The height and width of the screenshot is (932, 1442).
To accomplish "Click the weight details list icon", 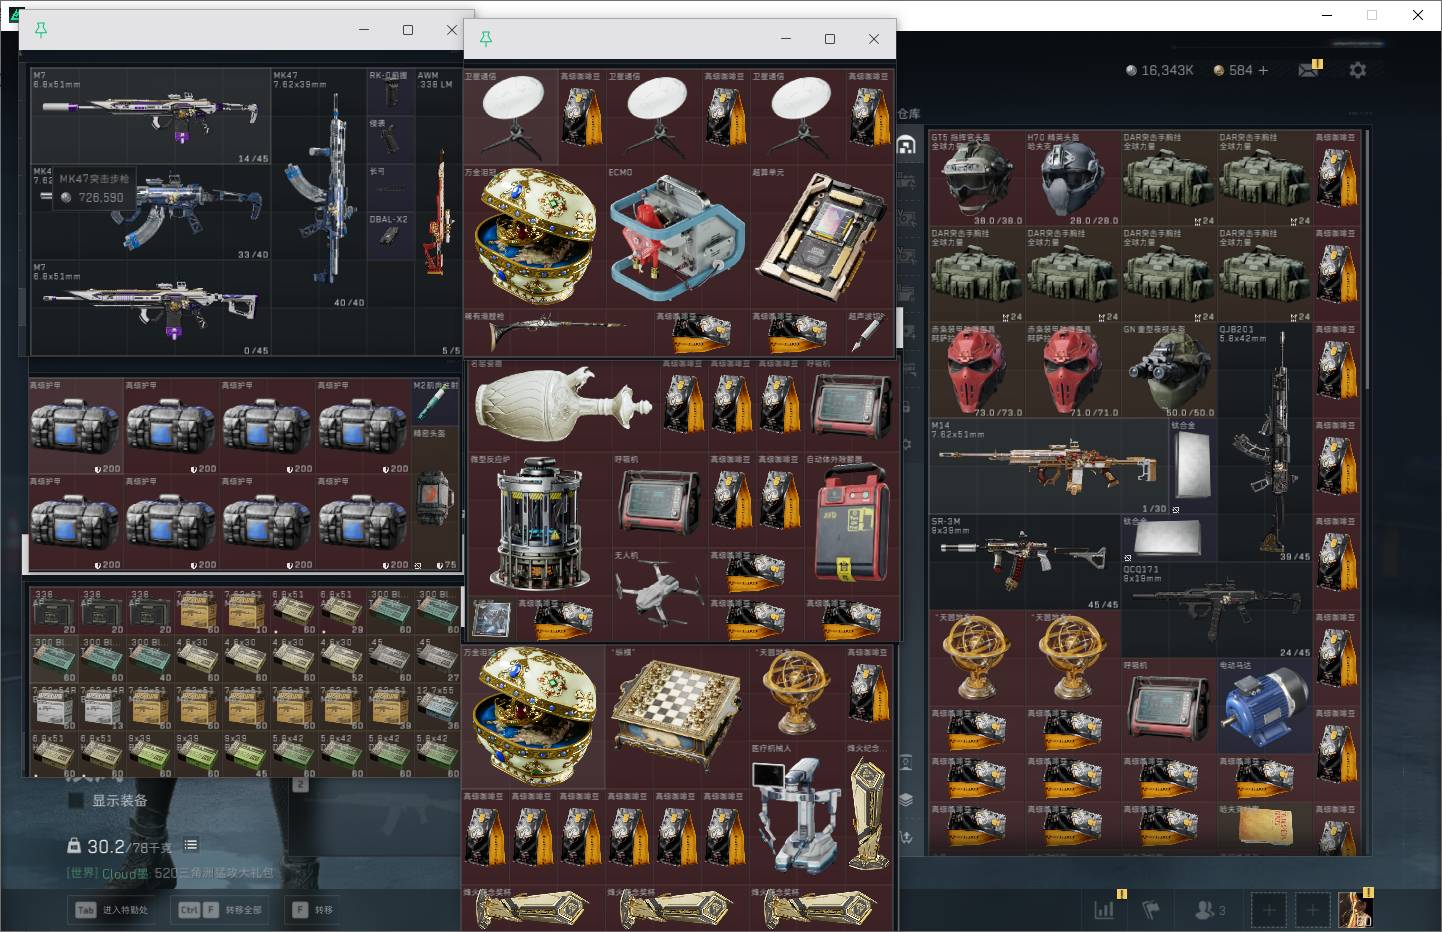I will pos(191,845).
